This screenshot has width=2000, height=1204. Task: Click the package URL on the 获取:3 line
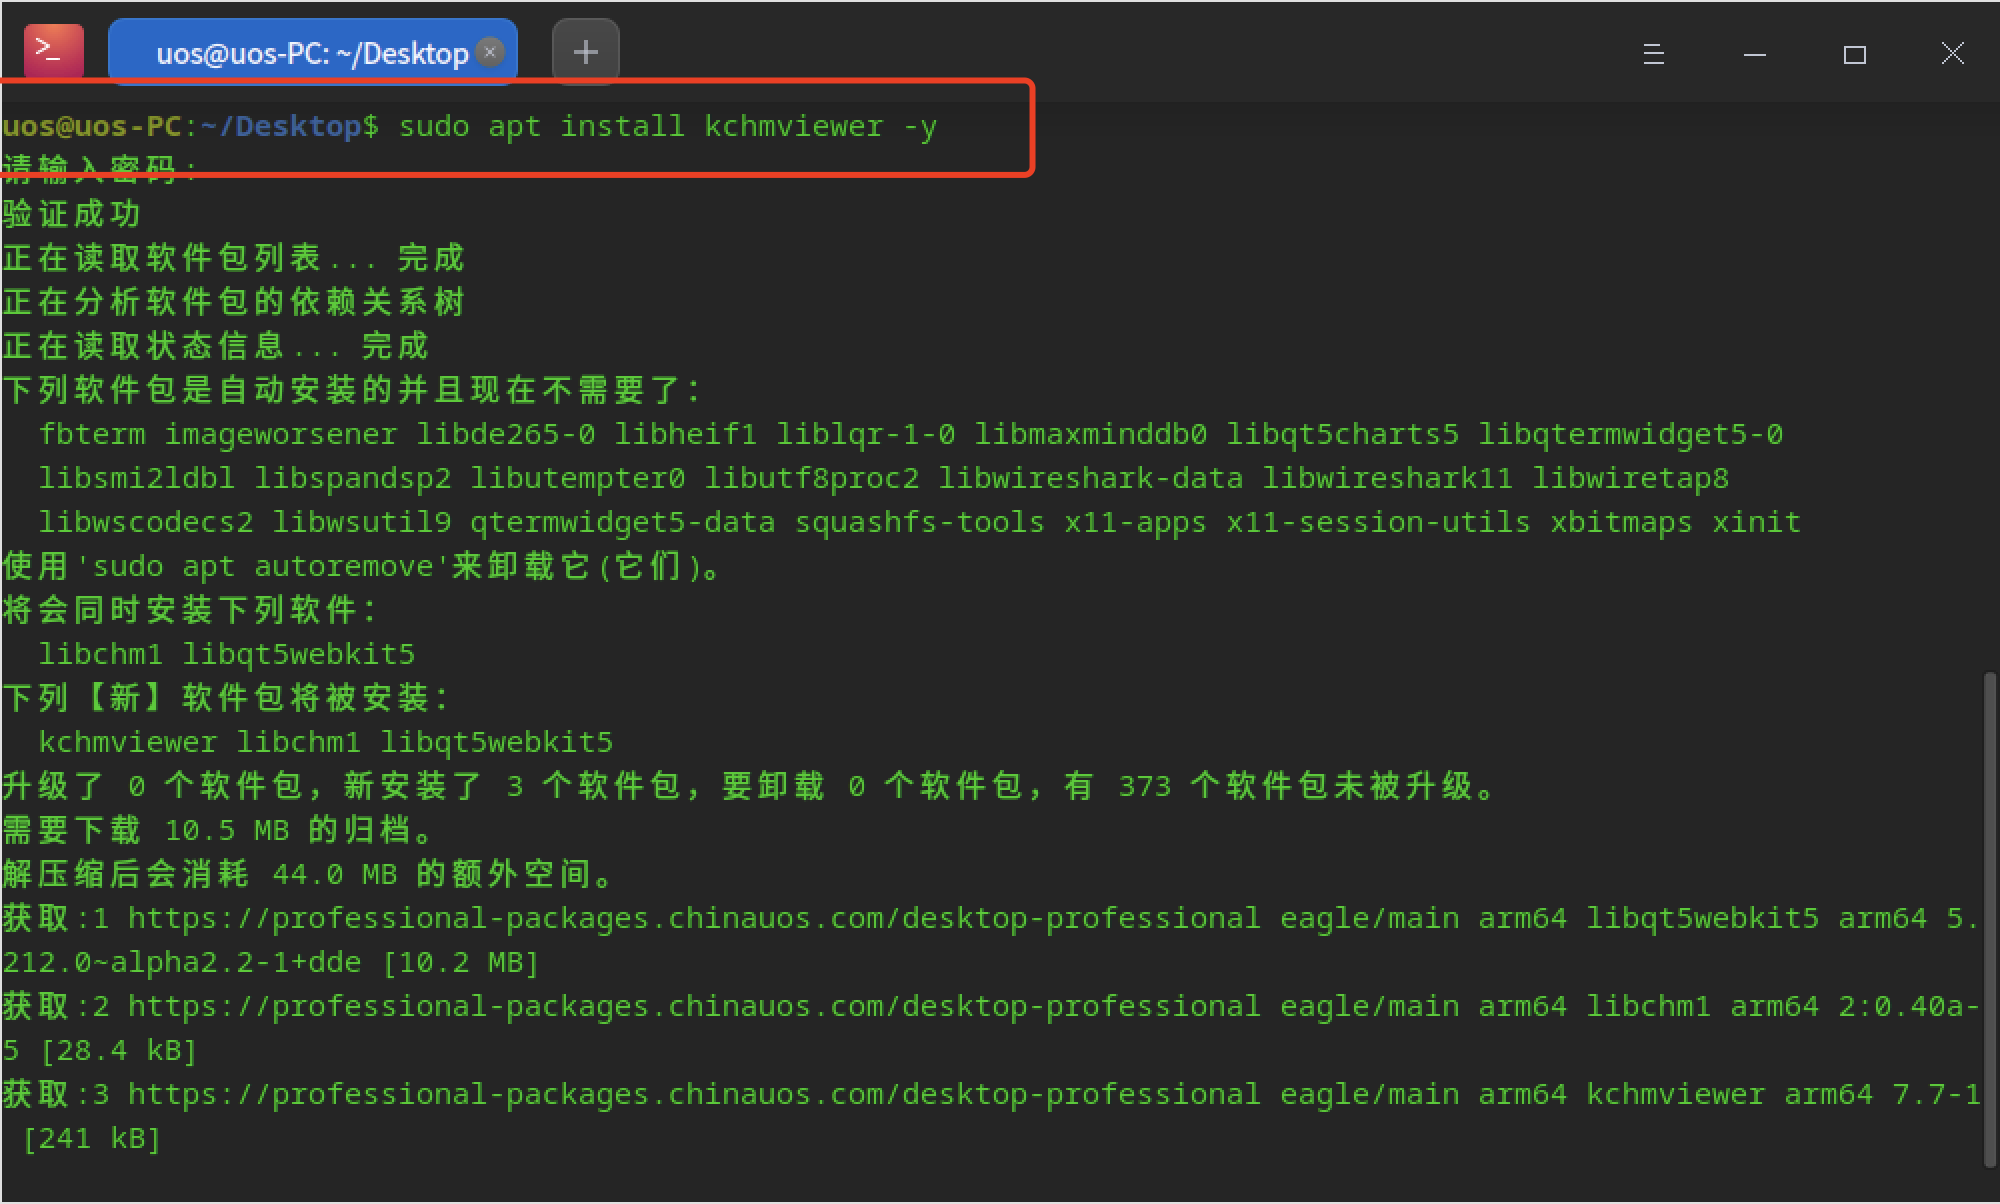(x=693, y=1094)
